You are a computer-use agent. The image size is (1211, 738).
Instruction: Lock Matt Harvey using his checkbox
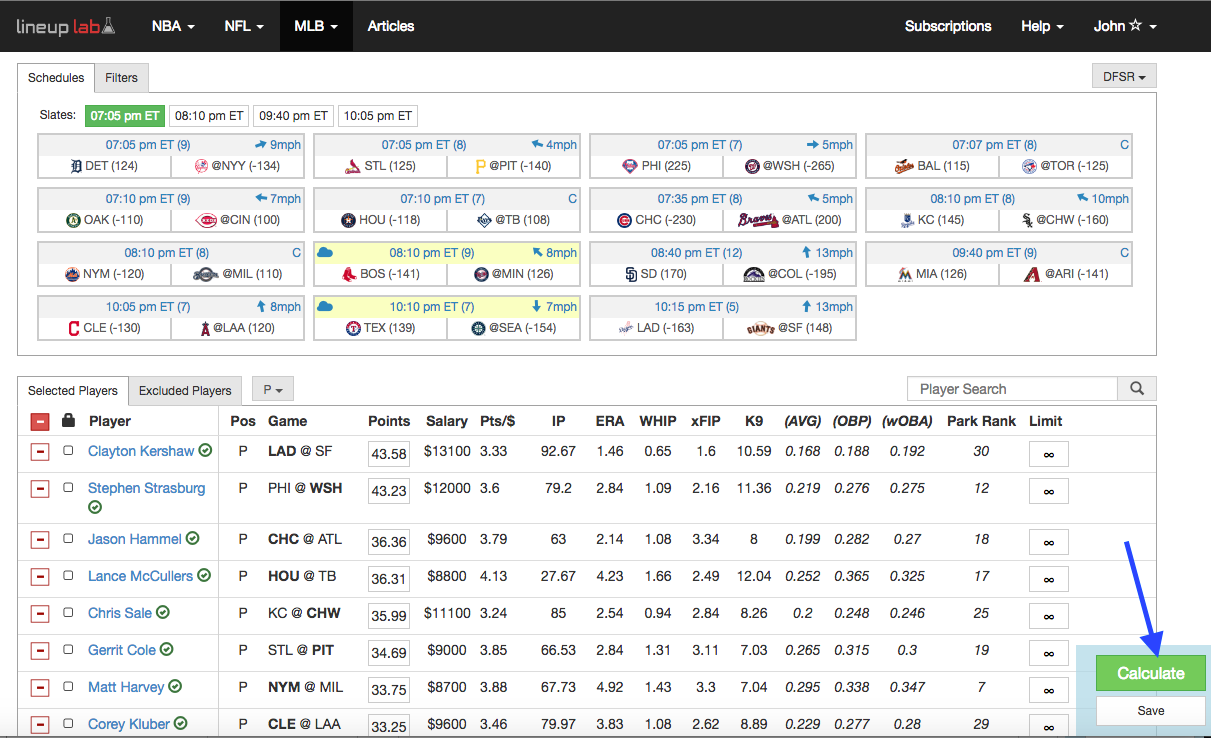coord(68,687)
